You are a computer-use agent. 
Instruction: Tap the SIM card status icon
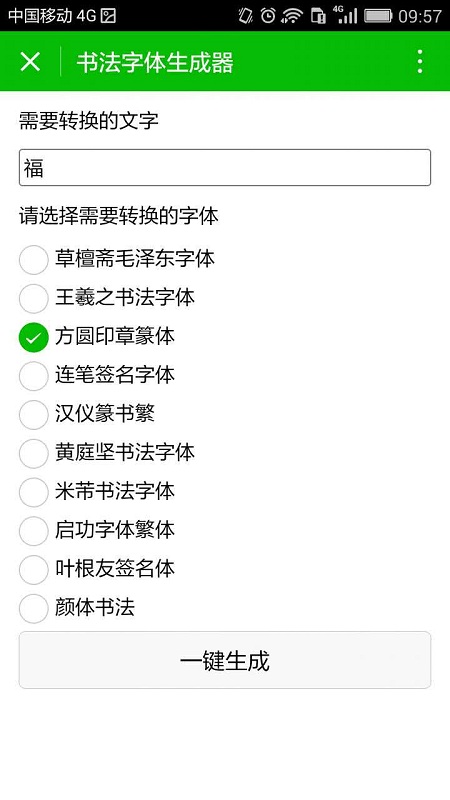[318, 16]
